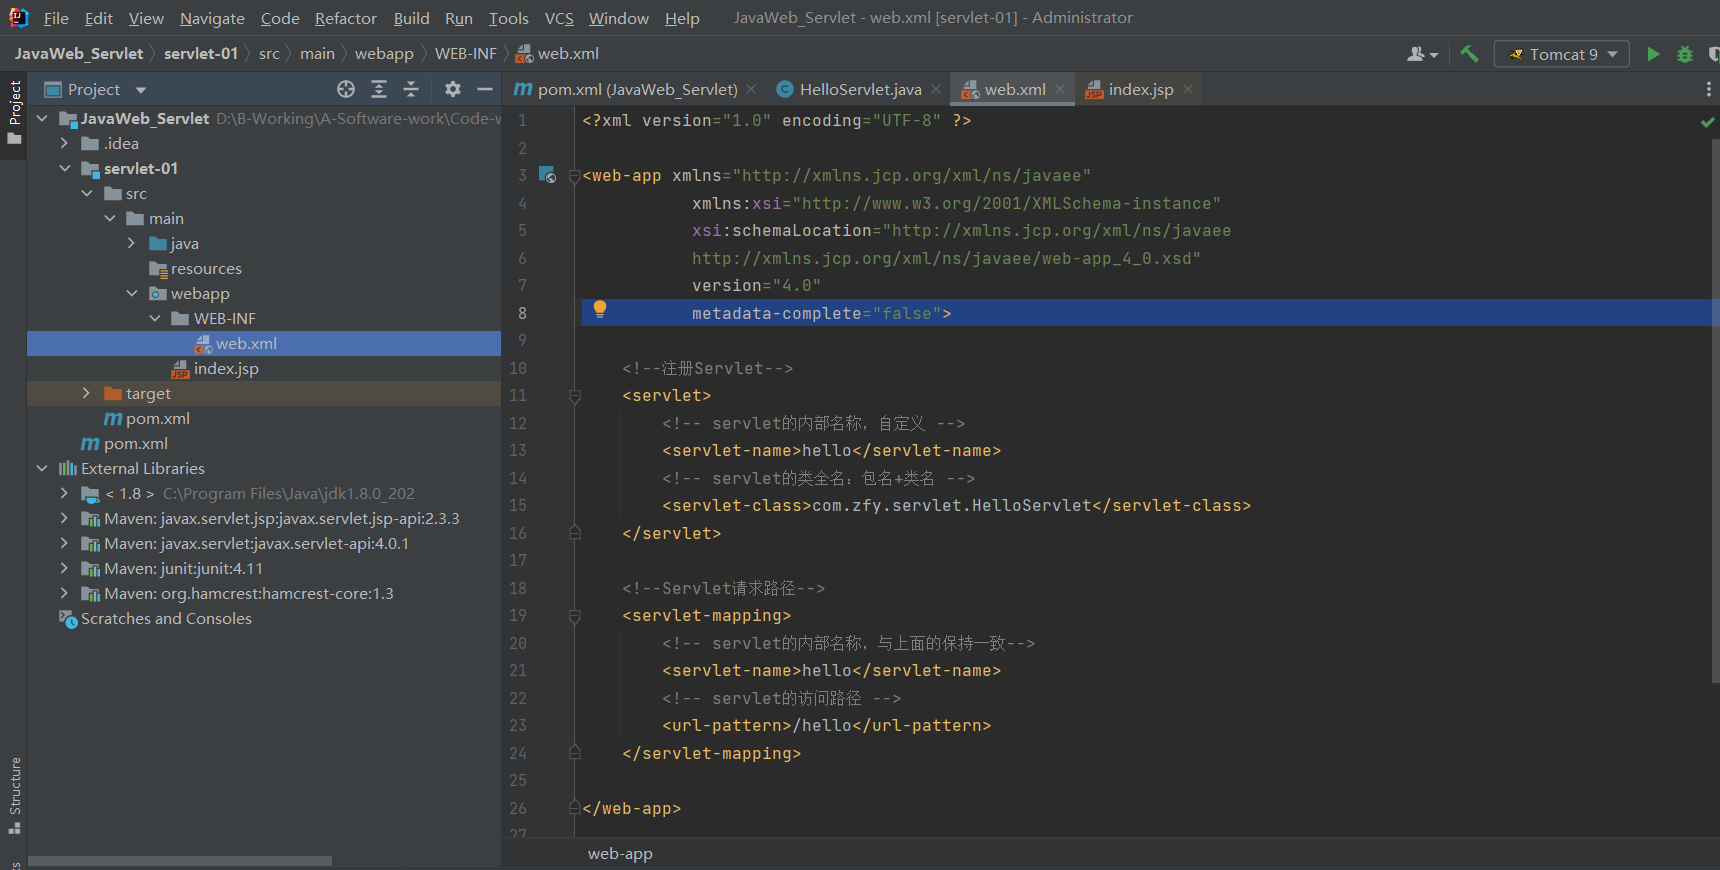Click the Expand All icon in Project panel

tap(379, 89)
